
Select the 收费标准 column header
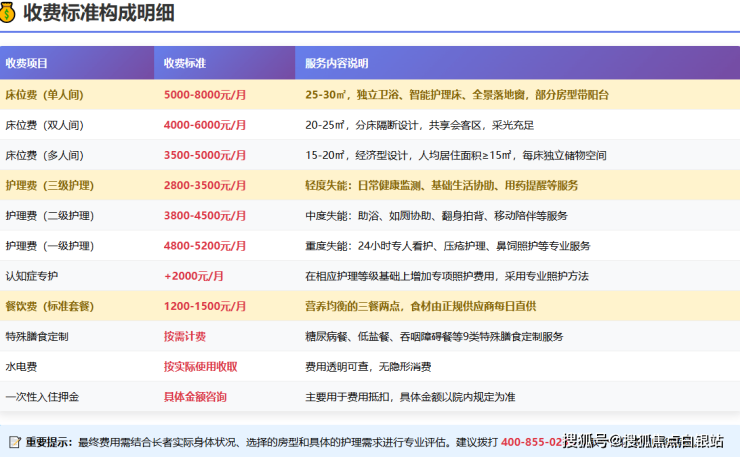pos(185,63)
